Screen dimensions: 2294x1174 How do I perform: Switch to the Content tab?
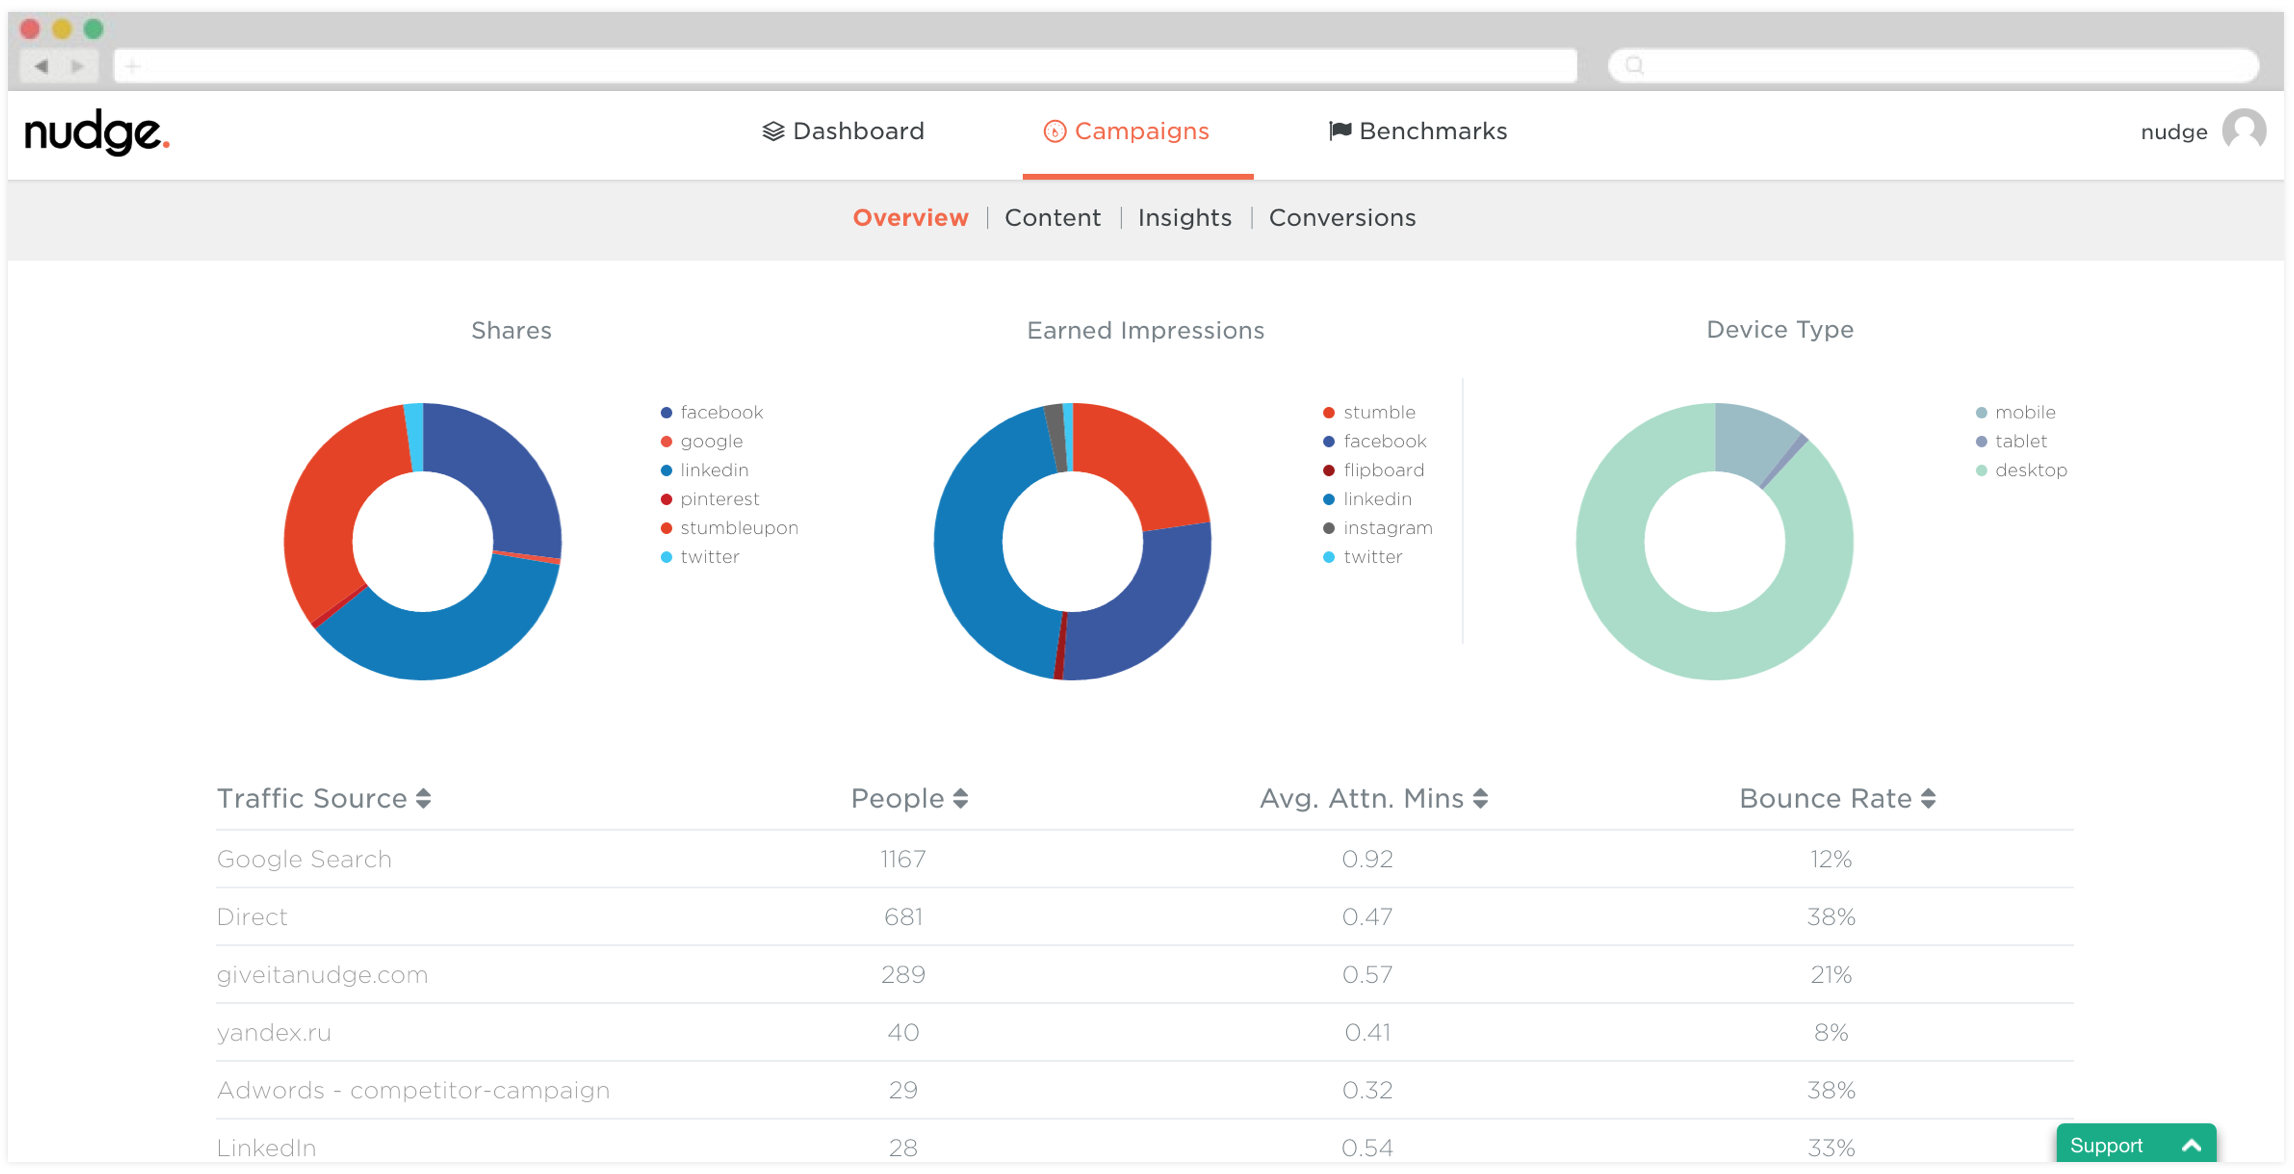point(1053,217)
